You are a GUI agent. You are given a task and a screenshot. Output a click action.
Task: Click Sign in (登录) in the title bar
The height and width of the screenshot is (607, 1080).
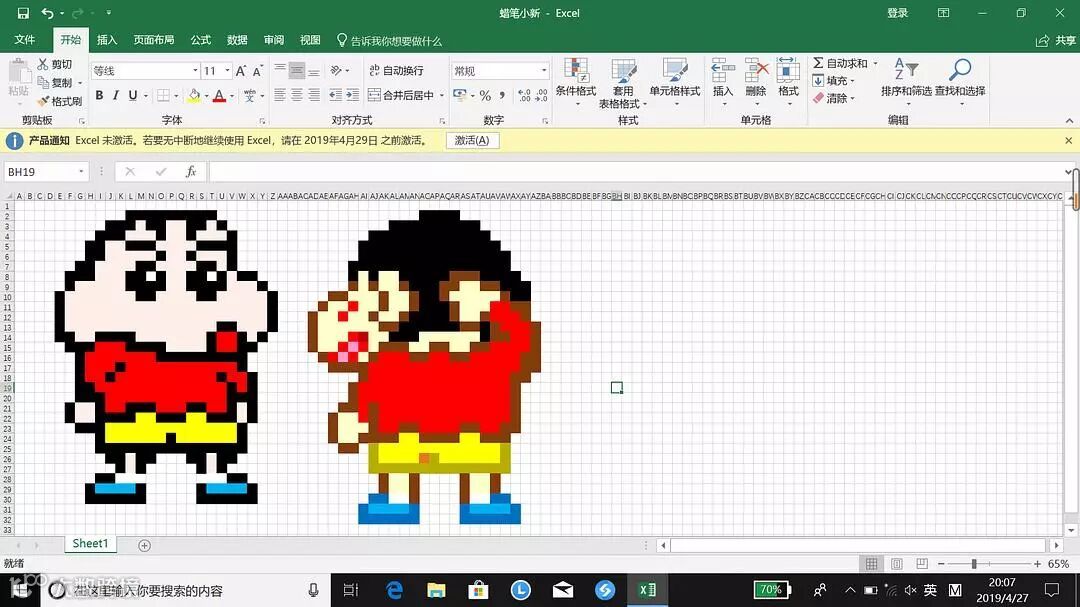(x=897, y=13)
